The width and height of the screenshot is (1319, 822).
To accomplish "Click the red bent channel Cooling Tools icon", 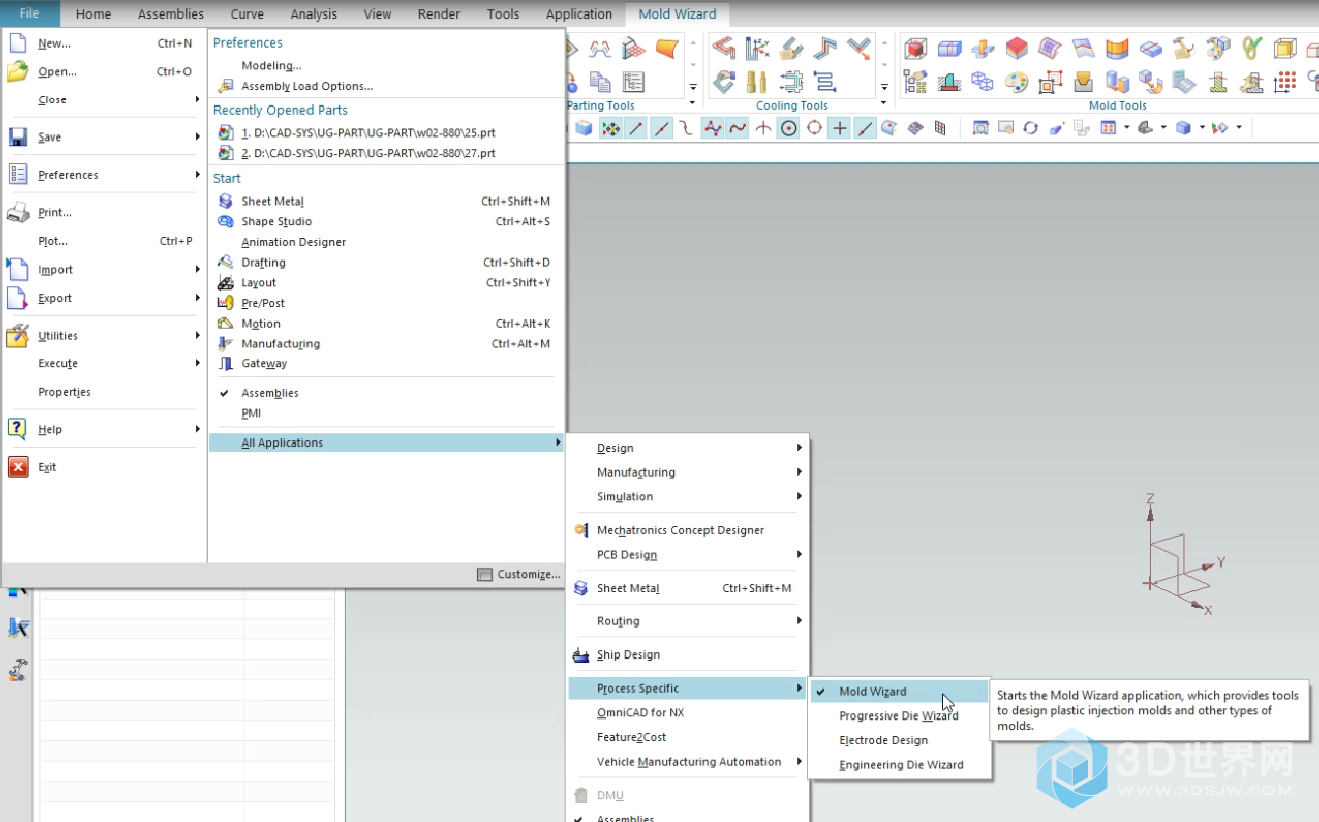I will [724, 48].
